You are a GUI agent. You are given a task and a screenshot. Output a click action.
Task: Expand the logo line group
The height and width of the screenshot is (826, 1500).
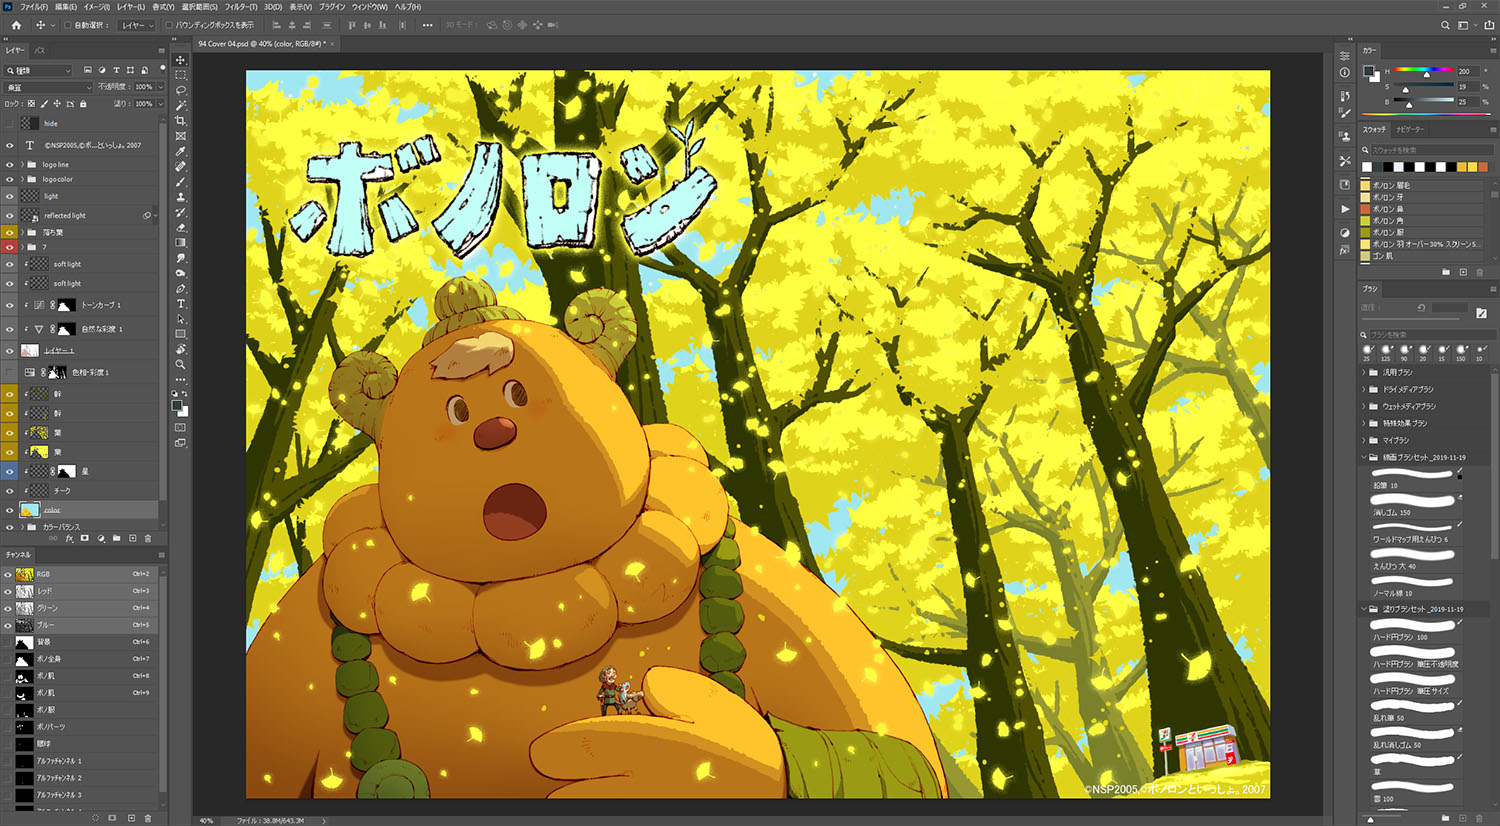click(22, 164)
